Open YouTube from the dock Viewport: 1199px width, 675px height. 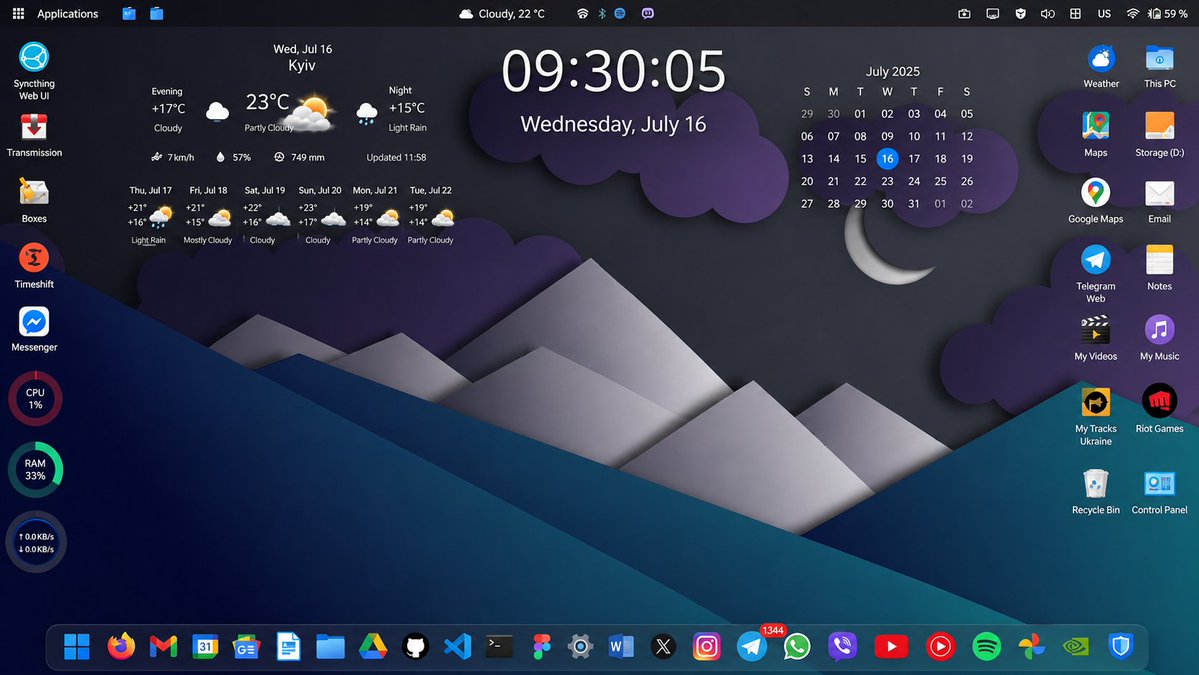pyautogui.click(x=891, y=647)
